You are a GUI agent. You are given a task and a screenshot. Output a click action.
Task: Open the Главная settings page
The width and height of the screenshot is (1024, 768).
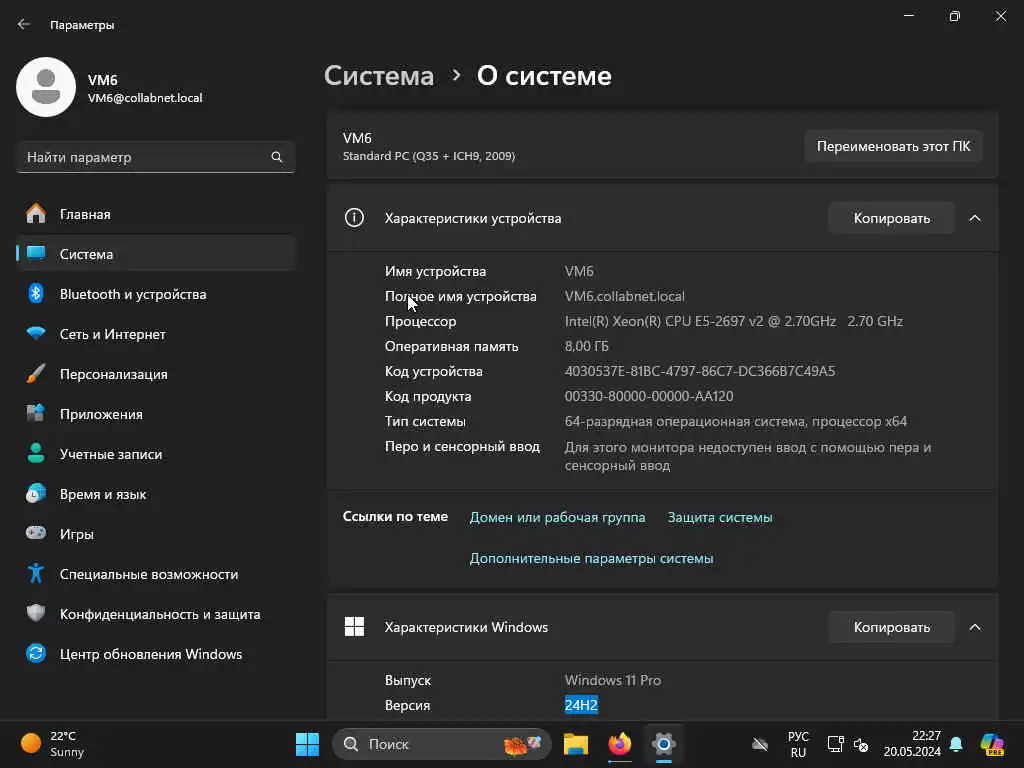155,214
